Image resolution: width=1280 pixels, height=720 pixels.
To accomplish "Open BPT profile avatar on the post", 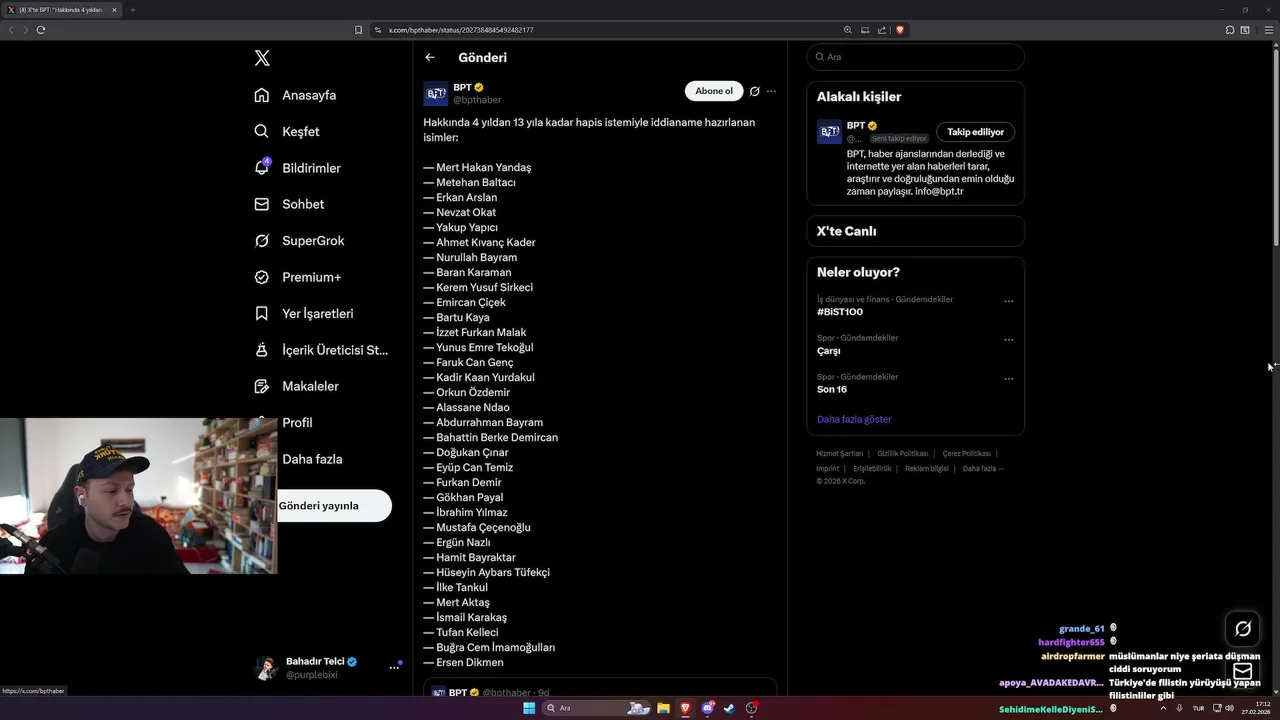I will [436, 94].
